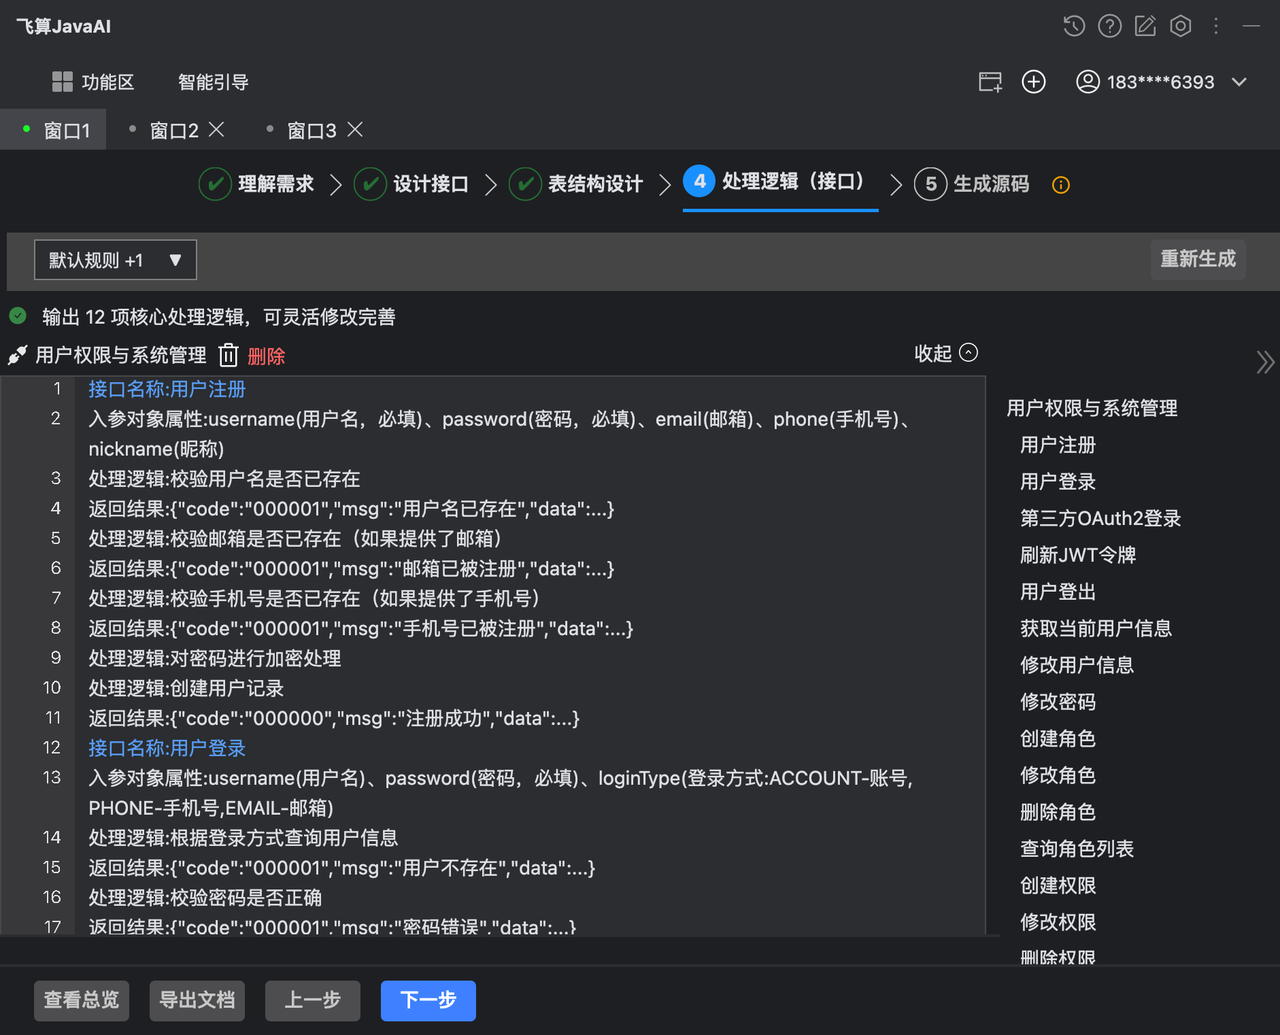Click line 3 处理逻辑:校验用户名是否已存在
The height and width of the screenshot is (1035, 1280).
(224, 479)
